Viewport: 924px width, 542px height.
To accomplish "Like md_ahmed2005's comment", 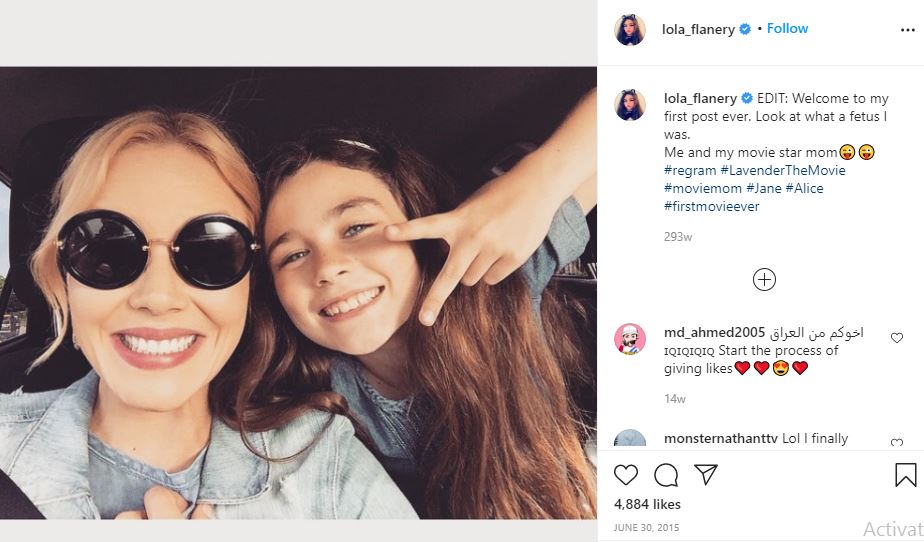I will pyautogui.click(x=896, y=338).
